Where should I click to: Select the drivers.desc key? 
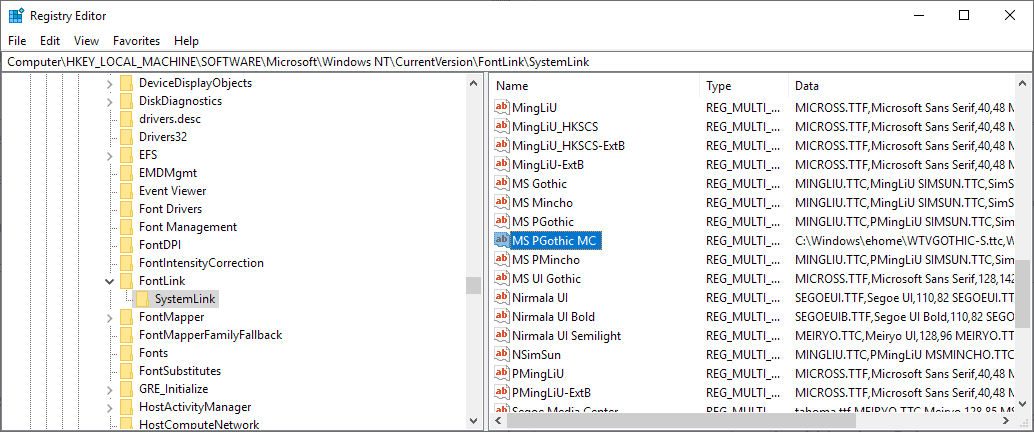tap(169, 119)
